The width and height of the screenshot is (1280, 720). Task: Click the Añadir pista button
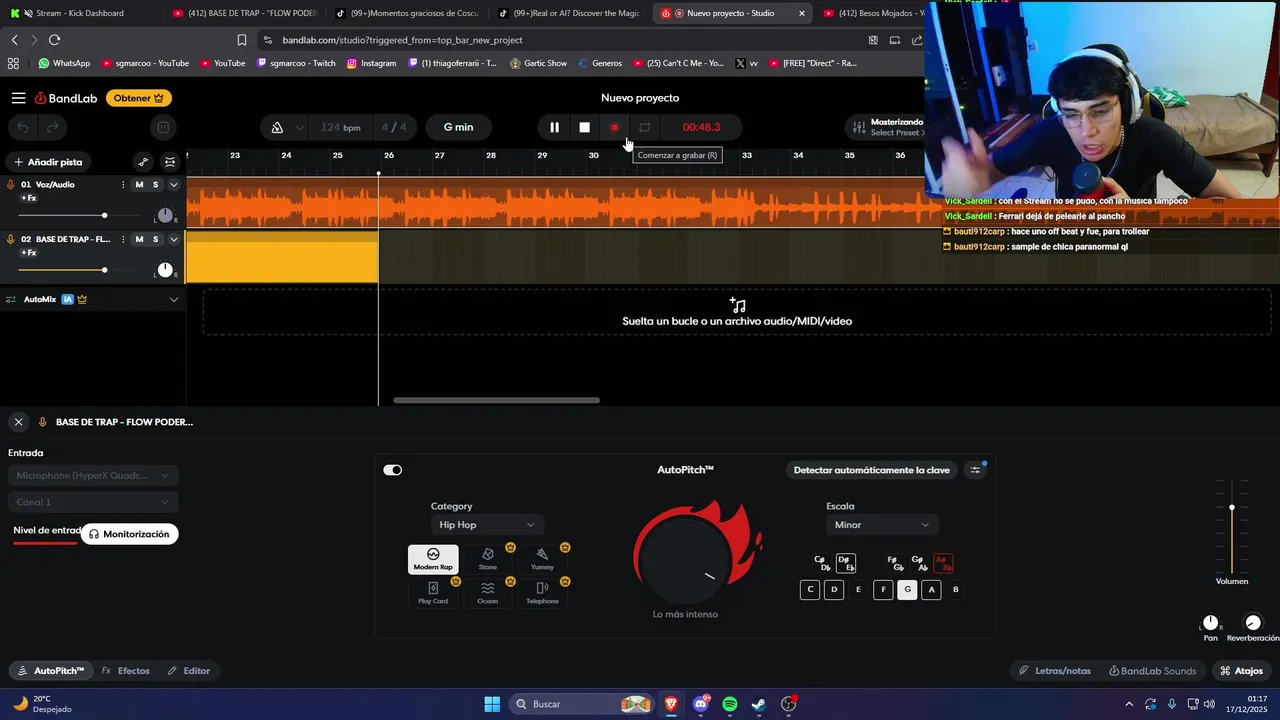coord(48,162)
